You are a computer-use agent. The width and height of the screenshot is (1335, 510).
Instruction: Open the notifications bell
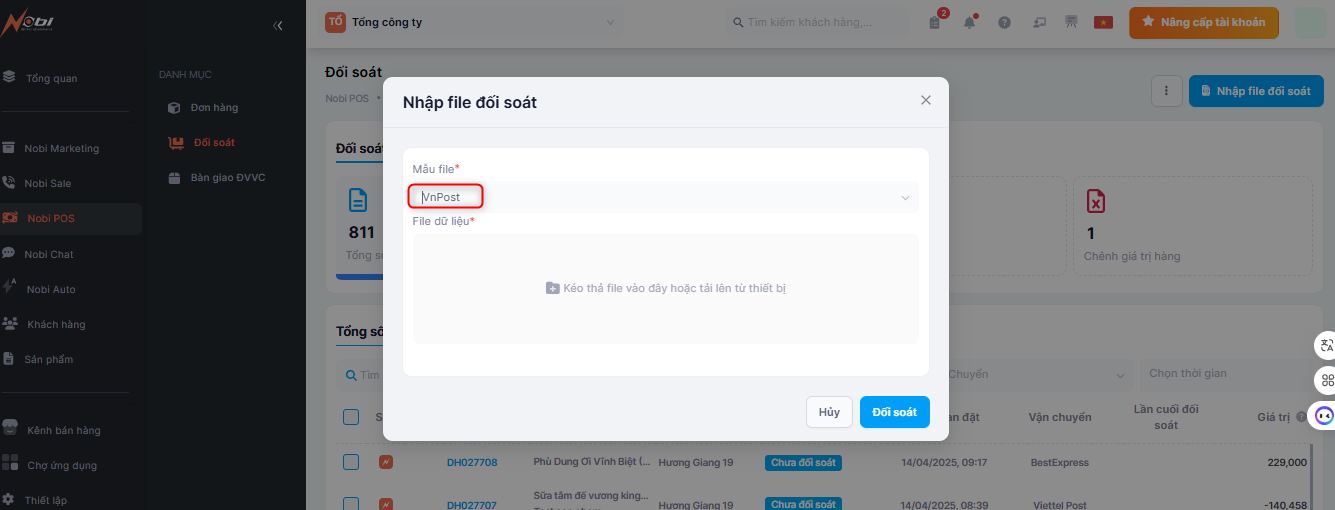coord(969,22)
